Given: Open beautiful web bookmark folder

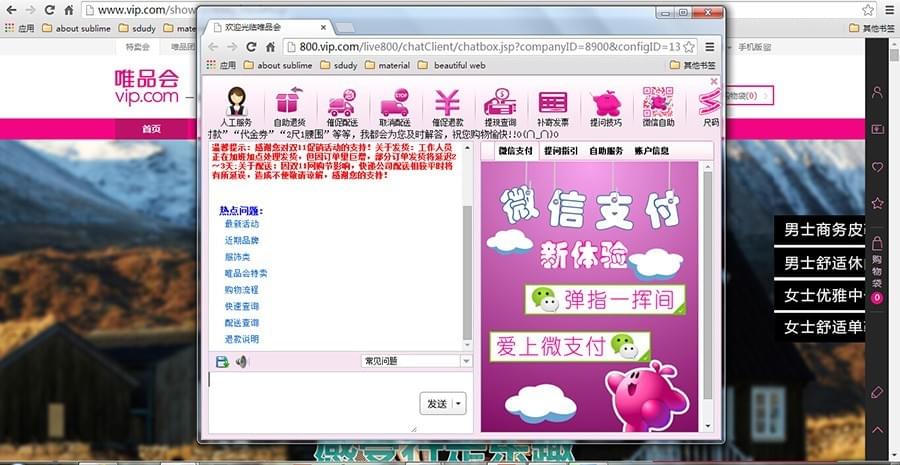Looking at the screenshot, I should [x=452, y=65].
